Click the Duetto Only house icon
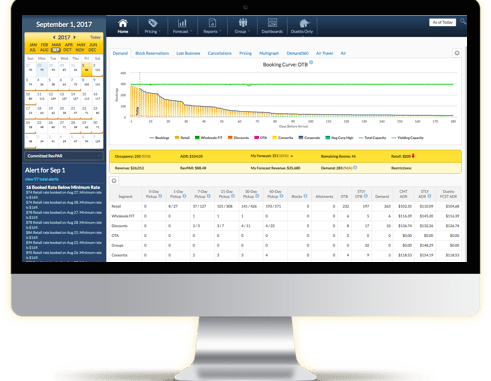This screenshot has height=381, width=491. pos(303,23)
